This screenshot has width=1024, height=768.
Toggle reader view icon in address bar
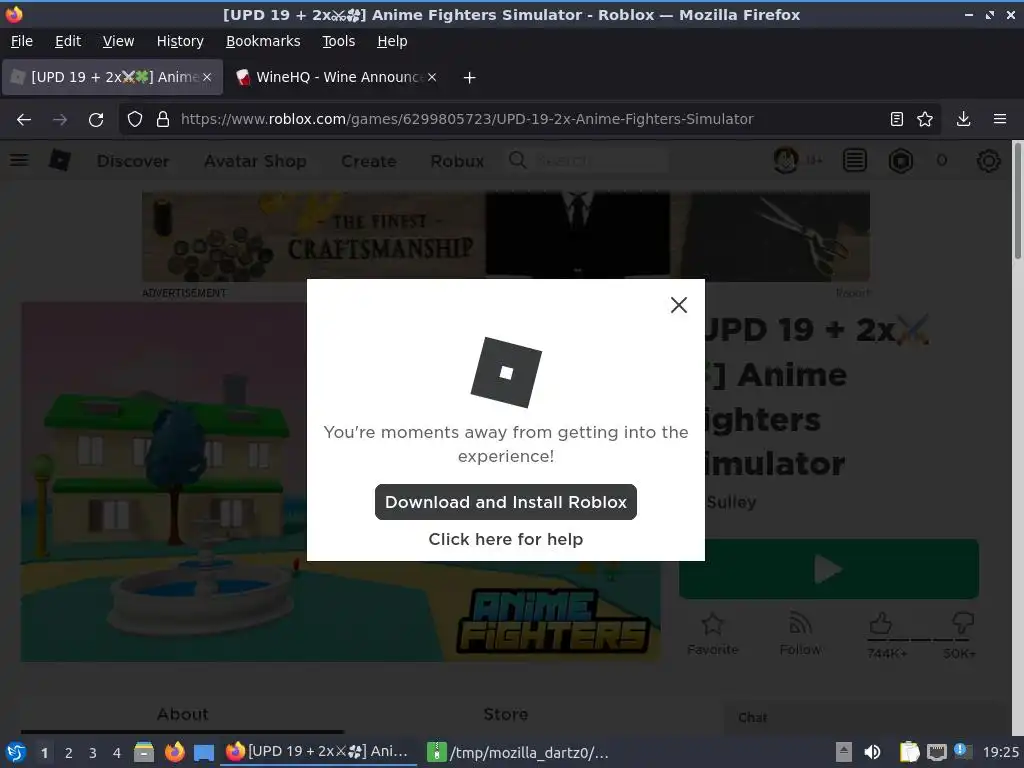[897, 119]
